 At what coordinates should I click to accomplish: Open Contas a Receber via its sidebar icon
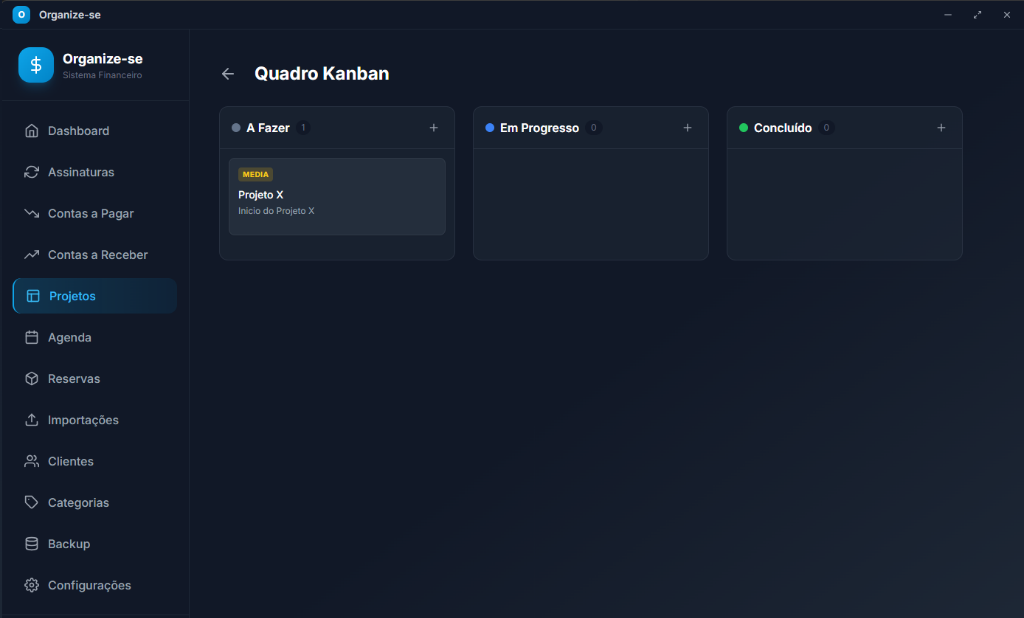pyautogui.click(x=31, y=254)
